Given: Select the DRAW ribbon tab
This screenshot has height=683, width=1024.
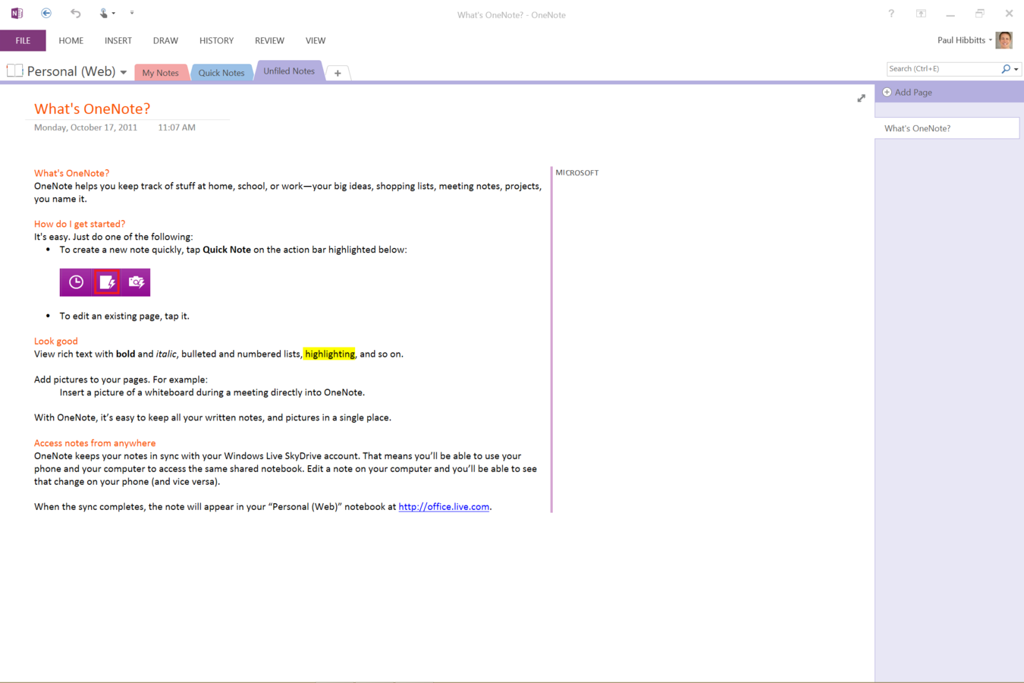Looking at the screenshot, I should tap(166, 40).
